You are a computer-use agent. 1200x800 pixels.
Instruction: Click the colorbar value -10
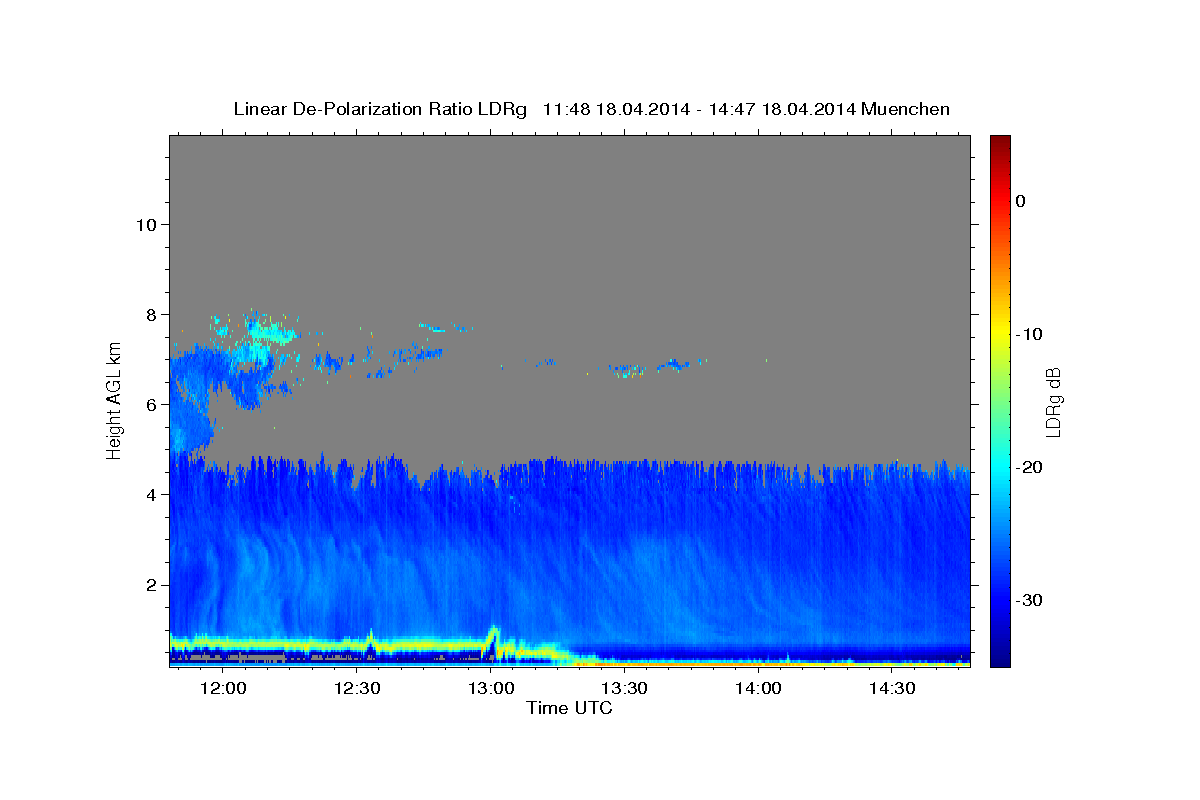[1029, 334]
